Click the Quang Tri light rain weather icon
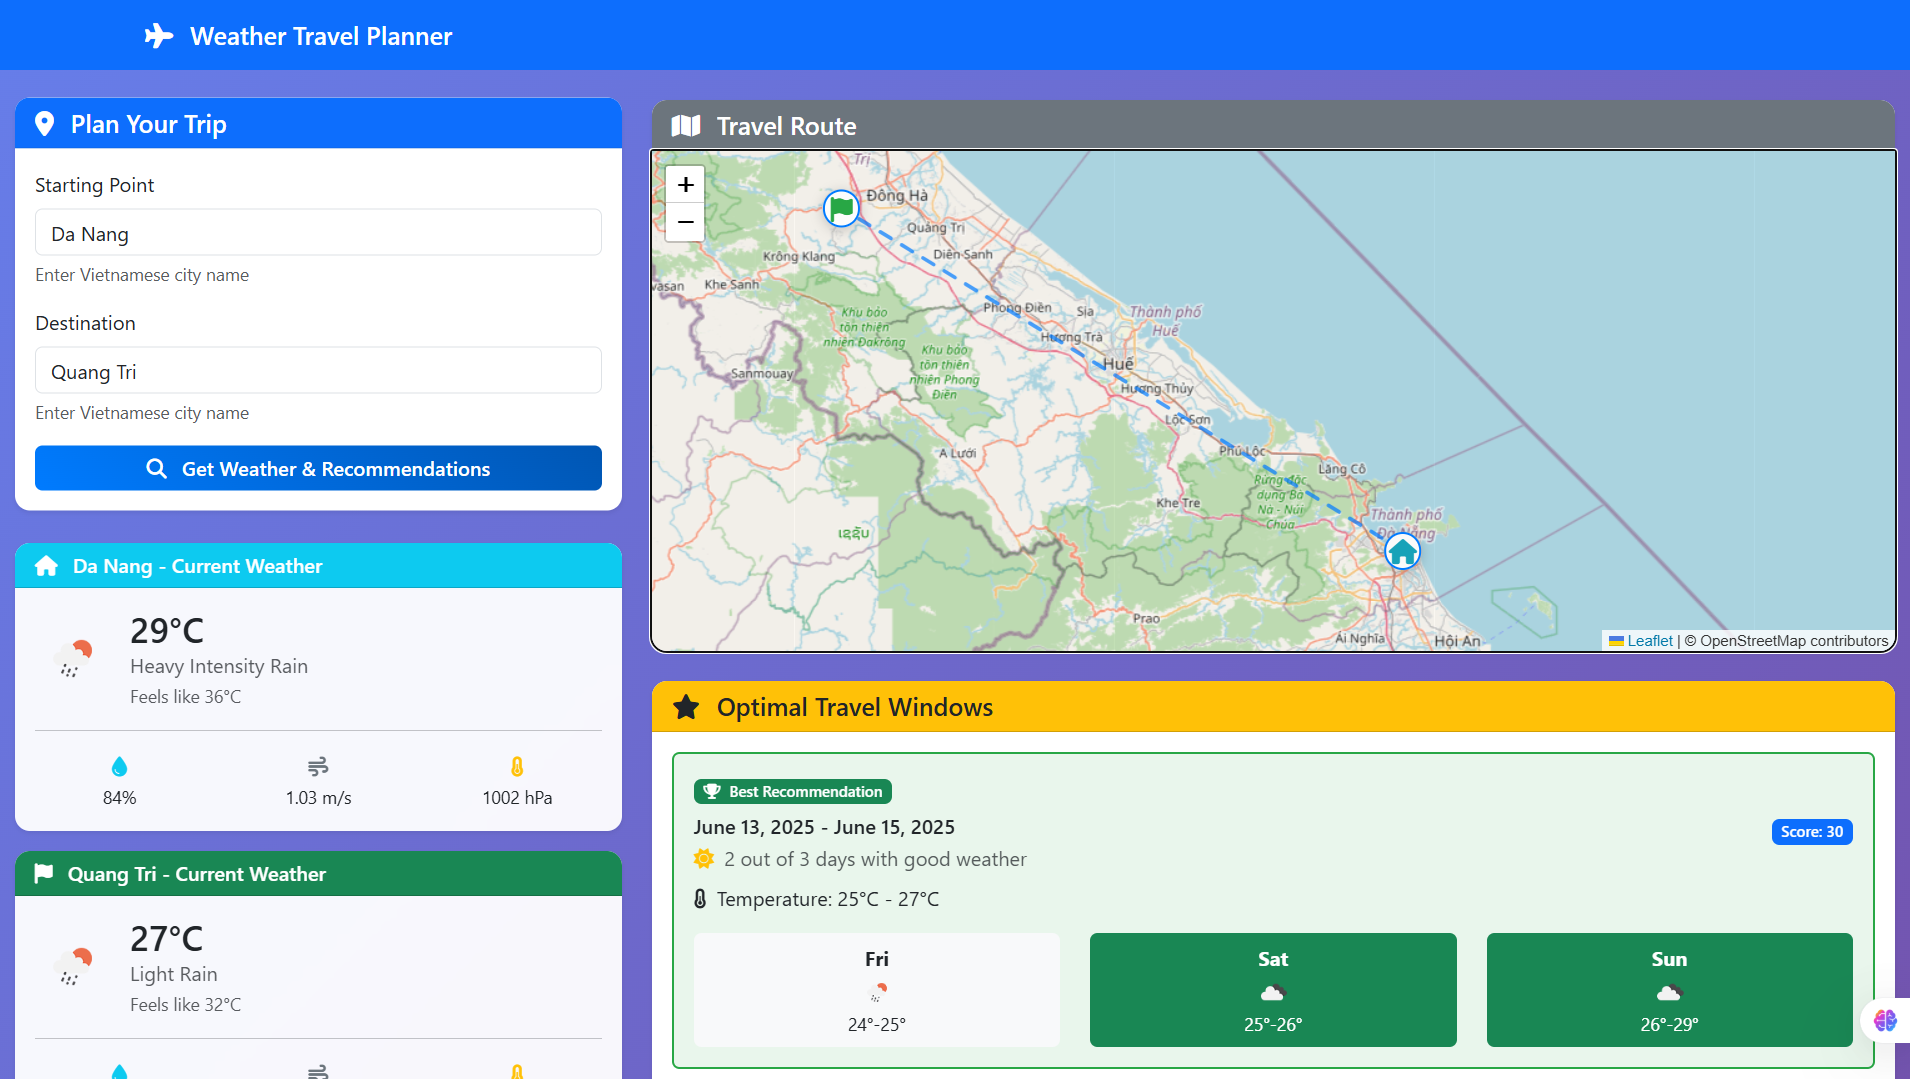The width and height of the screenshot is (1919, 1079). (x=73, y=966)
